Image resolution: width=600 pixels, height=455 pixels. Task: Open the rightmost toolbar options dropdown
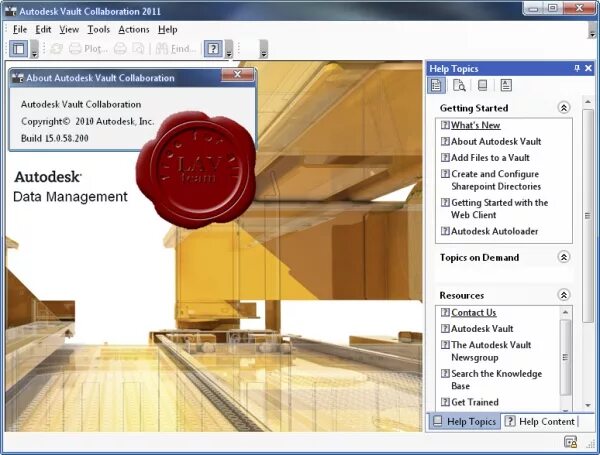tap(264, 49)
